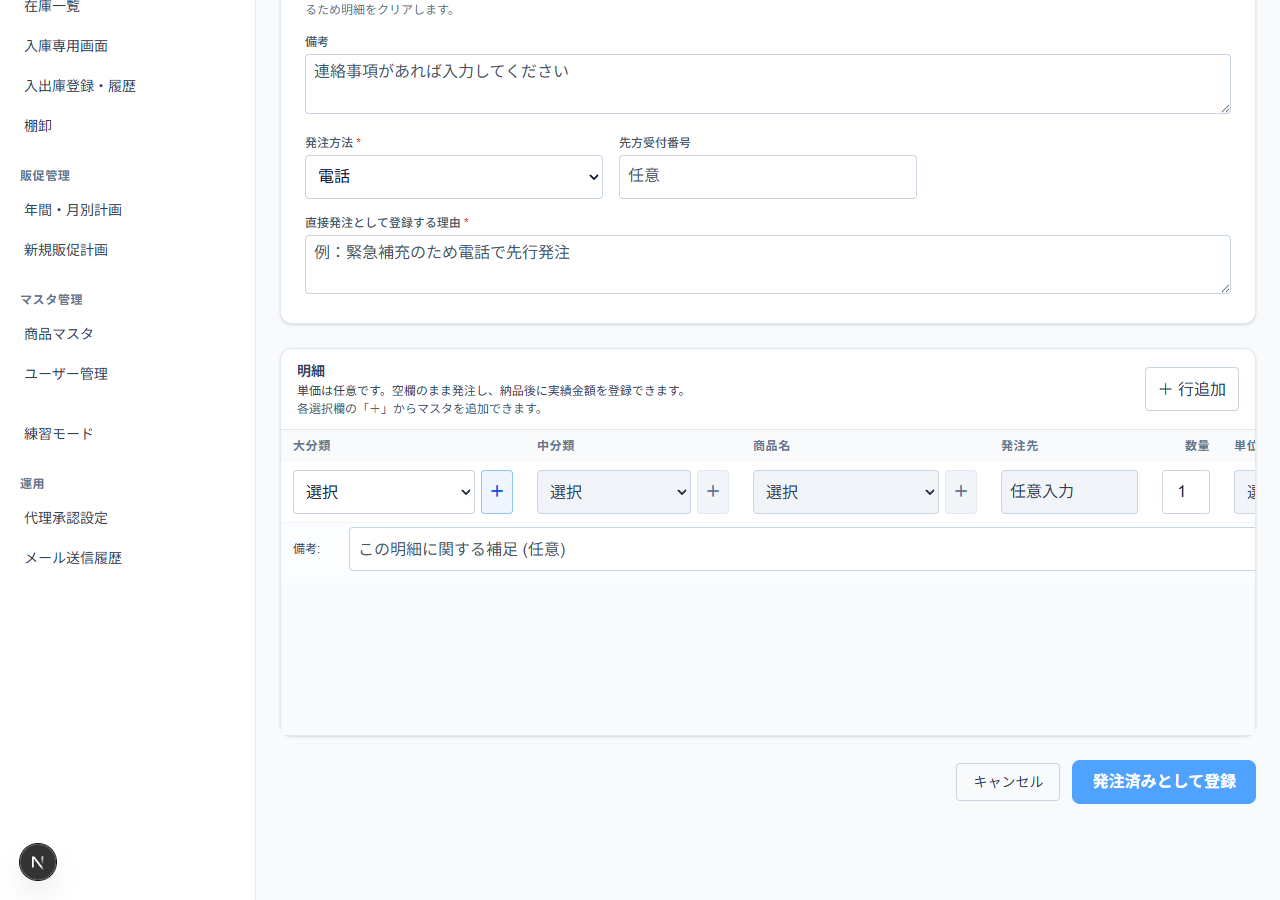Screen dimensions: 1280x900
Task: Expand the 中分類 選択 dropdown
Action: pyautogui.click(x=614, y=492)
